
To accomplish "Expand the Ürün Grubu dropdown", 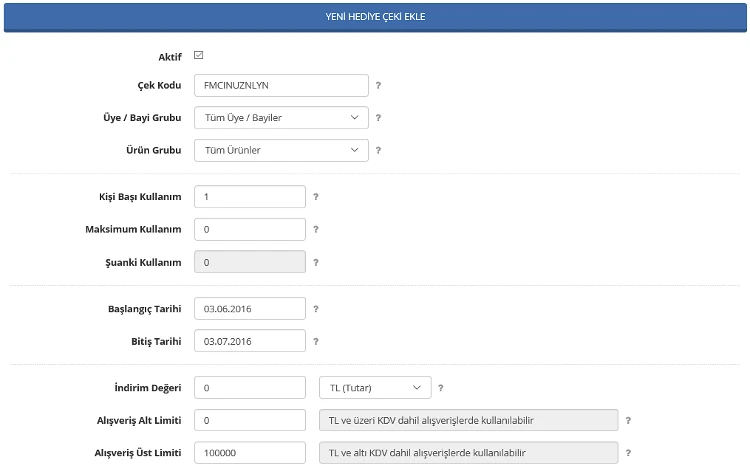I will (x=281, y=151).
